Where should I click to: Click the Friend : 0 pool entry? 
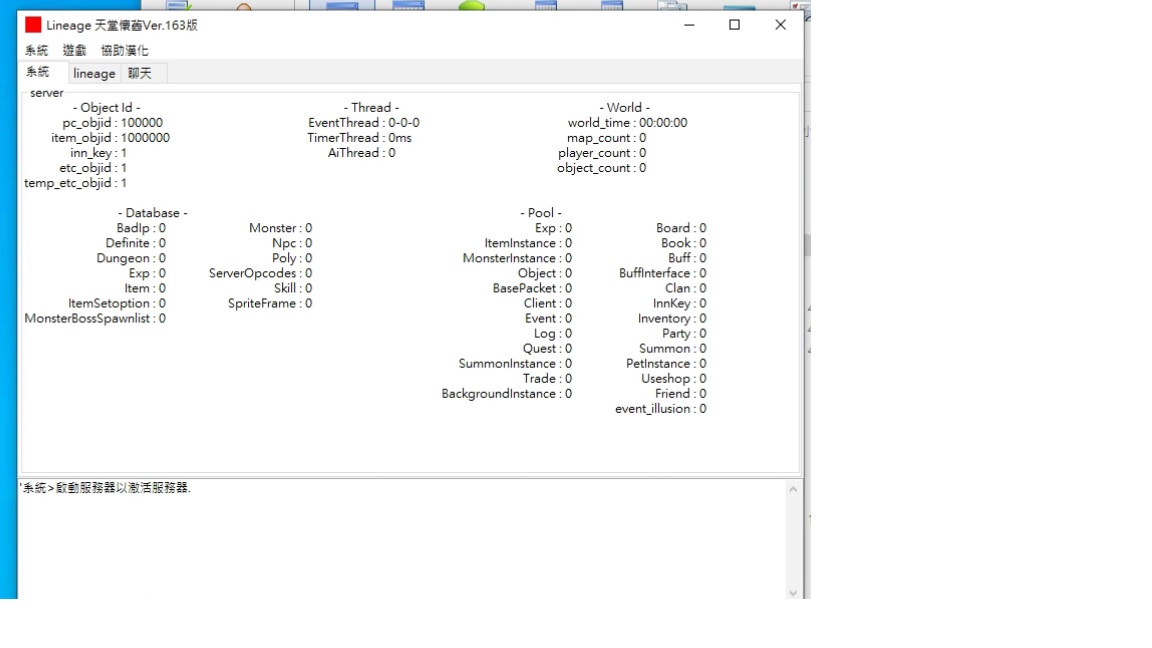(681, 394)
